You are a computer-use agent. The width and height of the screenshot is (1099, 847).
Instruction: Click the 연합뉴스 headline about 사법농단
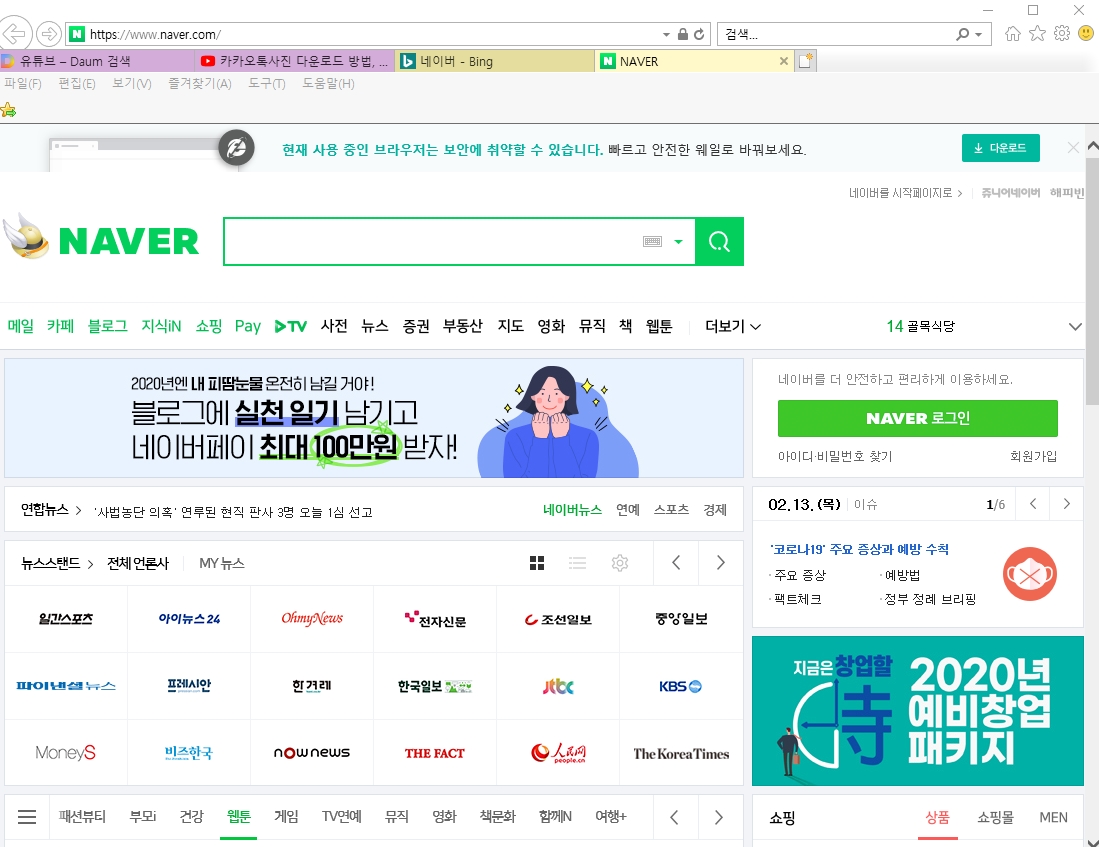[x=233, y=512]
